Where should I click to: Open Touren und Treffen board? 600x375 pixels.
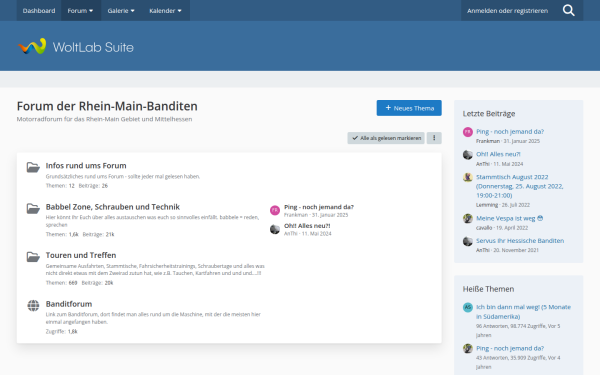(81, 255)
